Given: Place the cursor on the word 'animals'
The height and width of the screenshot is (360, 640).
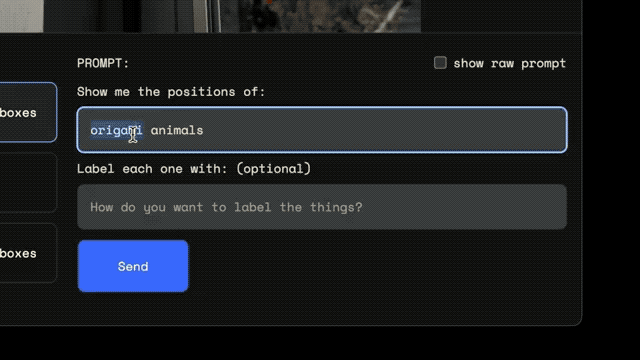Looking at the screenshot, I should [x=177, y=130].
